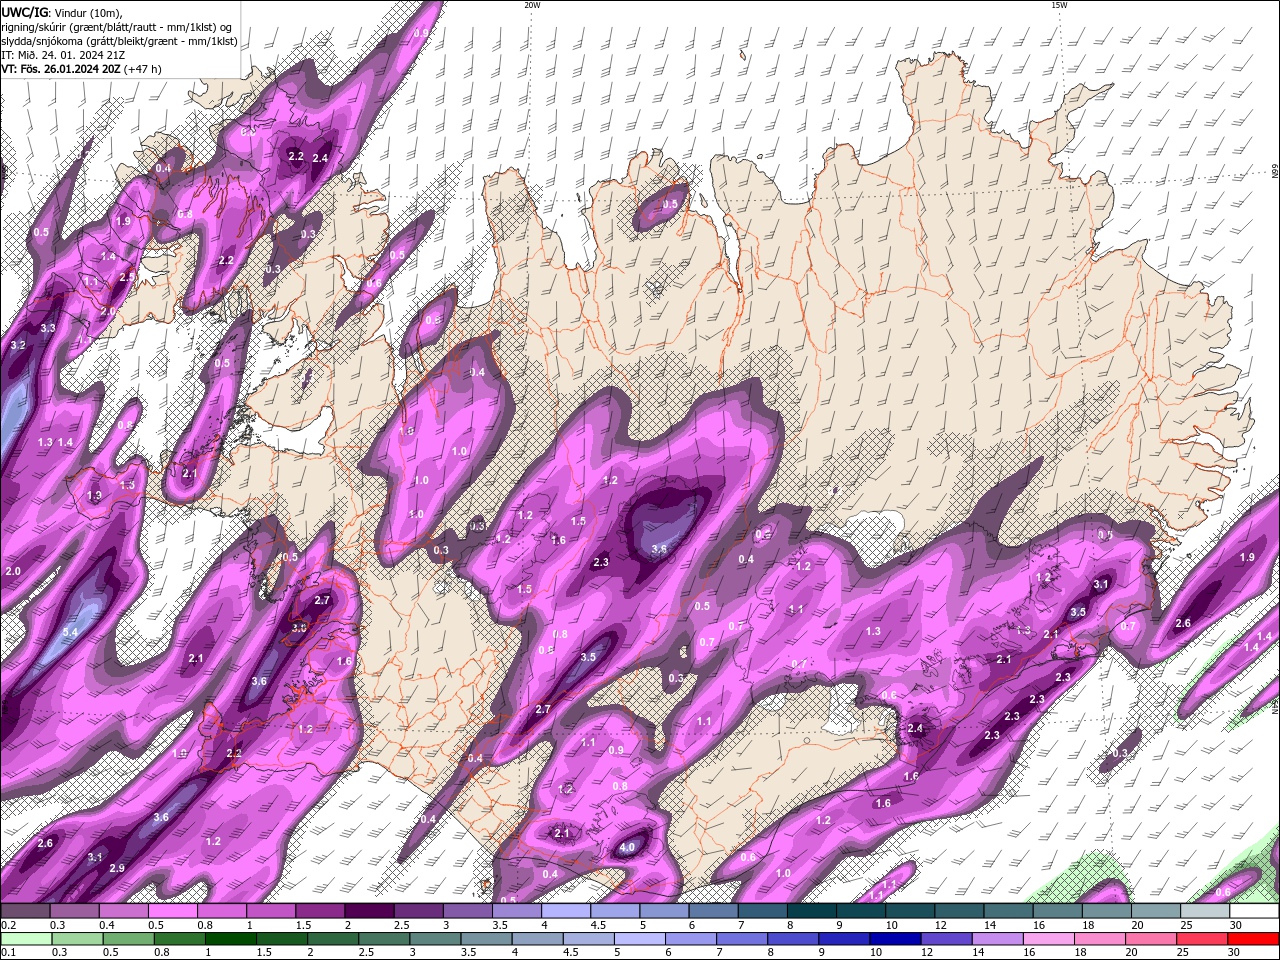Click the 3.3 precipitation value on the map
The width and height of the screenshot is (1280, 960).
tap(48, 328)
